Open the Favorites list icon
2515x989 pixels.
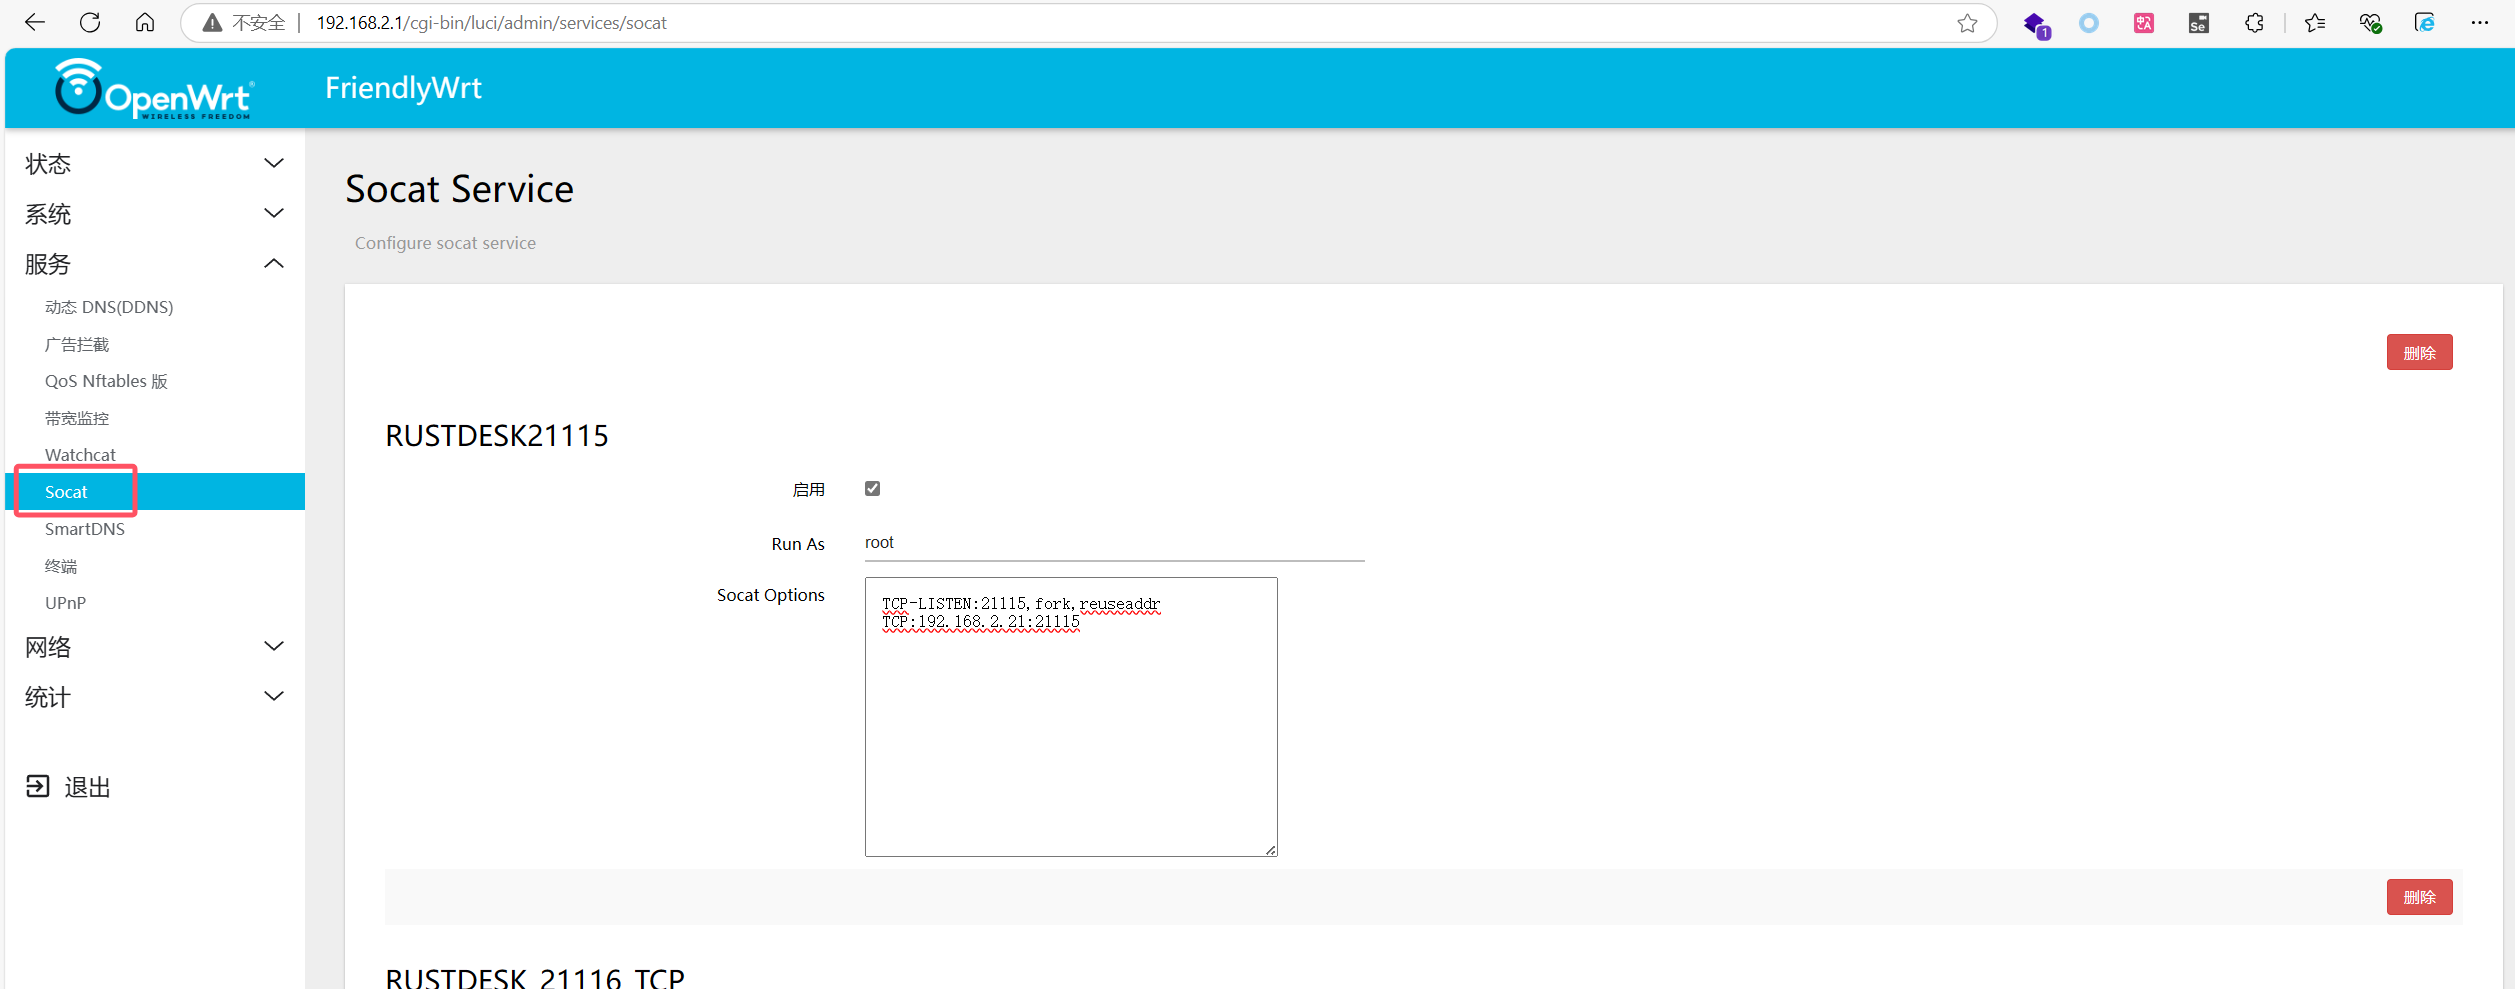(x=2314, y=22)
